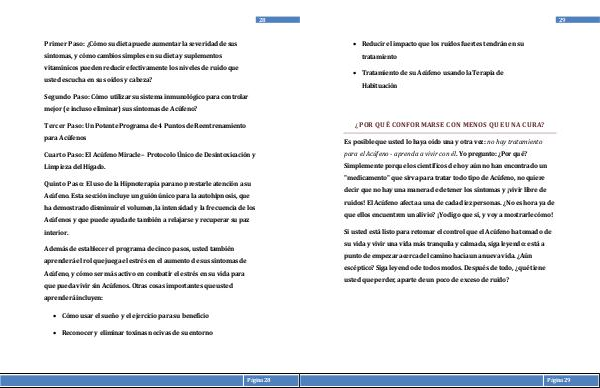The width and height of the screenshot is (600, 388).
Task: Click the horizontal rule under the red heading
Action: click(x=450, y=133)
